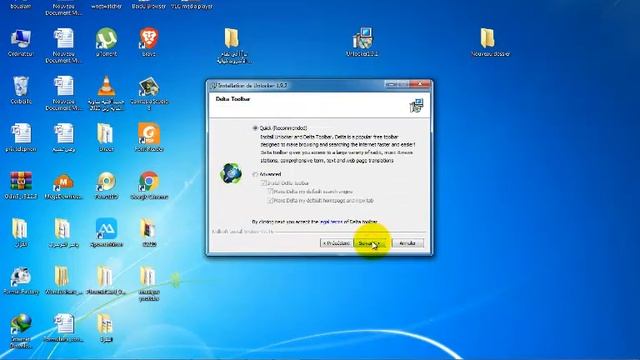Open the Nouveau dossier folder
The image size is (640, 360).
[x=490, y=42]
